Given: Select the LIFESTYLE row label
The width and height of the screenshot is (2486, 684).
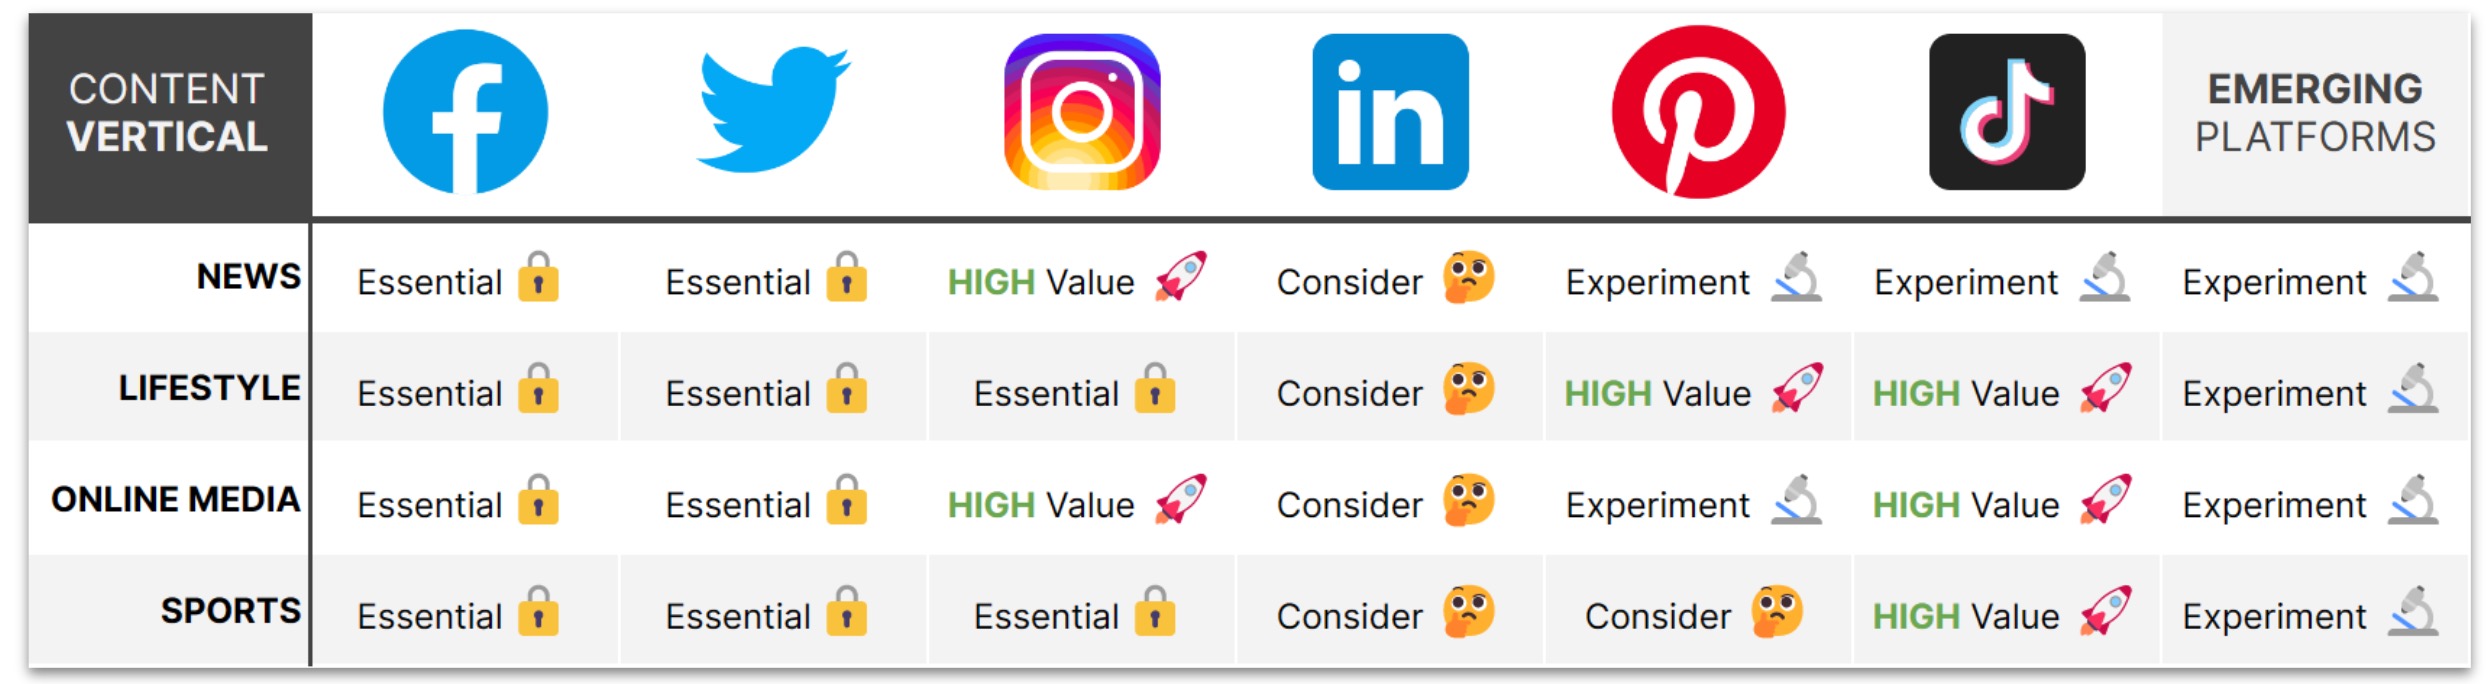Looking at the screenshot, I should [209, 388].
